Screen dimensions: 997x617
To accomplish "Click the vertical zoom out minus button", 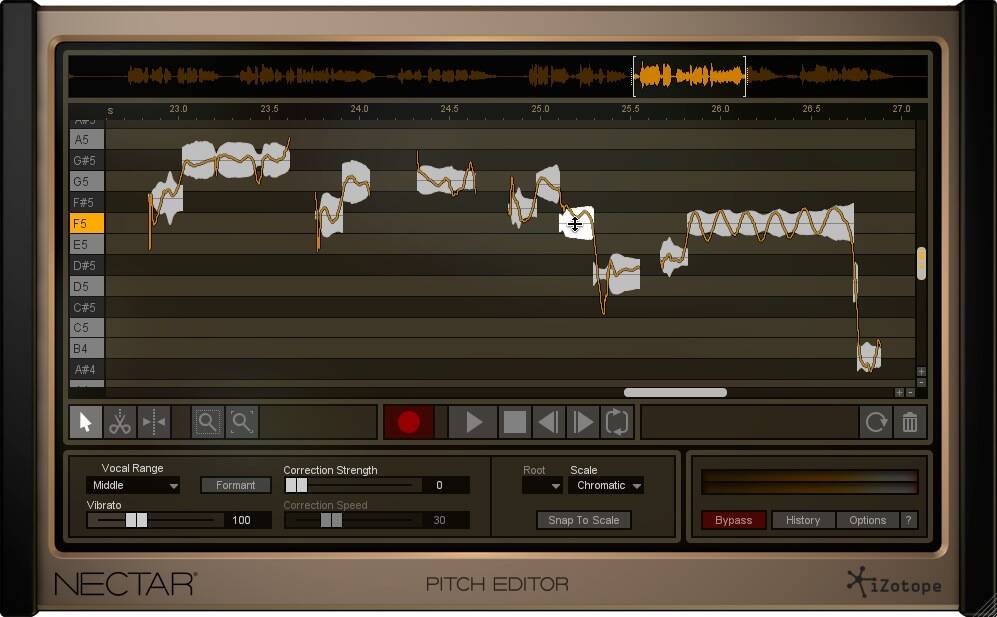I will [921, 382].
